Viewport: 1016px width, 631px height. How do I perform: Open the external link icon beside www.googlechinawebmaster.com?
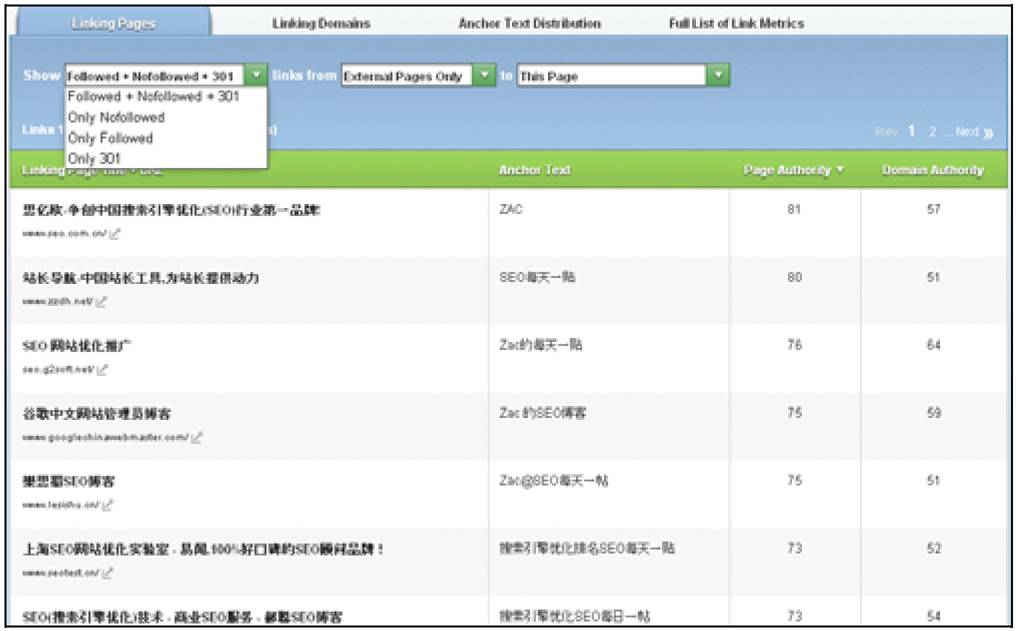[196, 438]
